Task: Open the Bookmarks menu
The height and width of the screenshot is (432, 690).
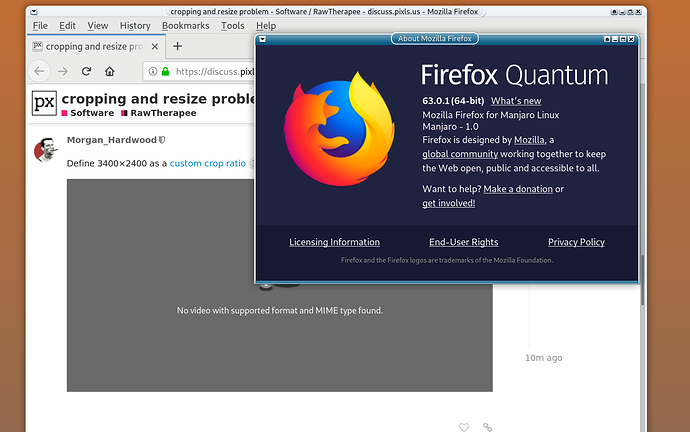Action: pyautogui.click(x=186, y=26)
